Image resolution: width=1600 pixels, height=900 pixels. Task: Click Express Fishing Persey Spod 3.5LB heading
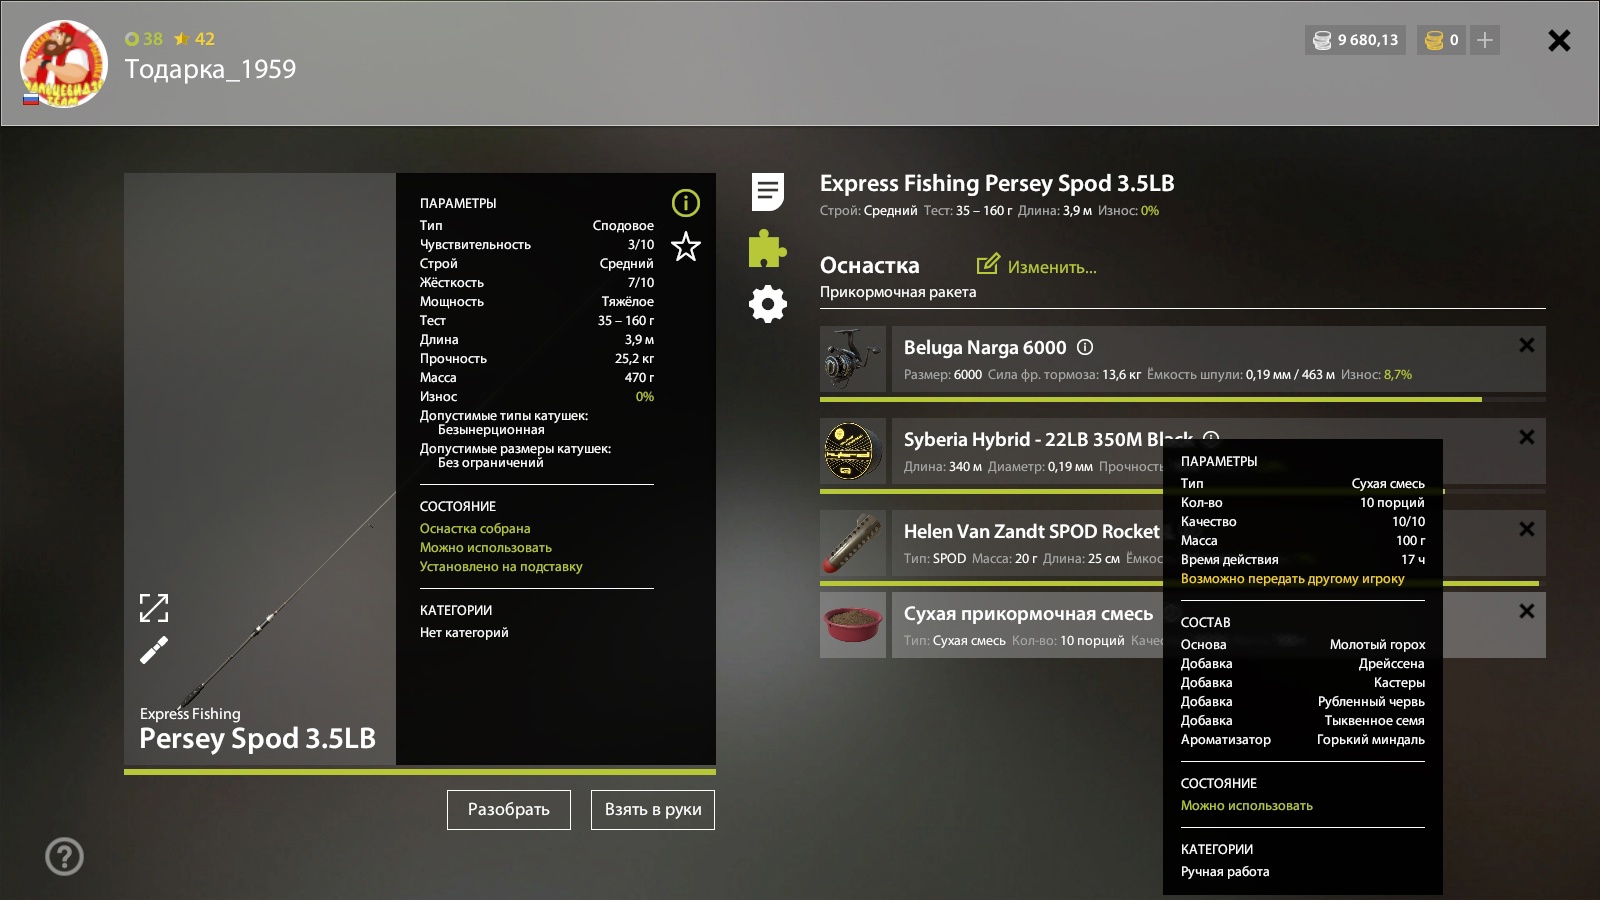pos(997,183)
